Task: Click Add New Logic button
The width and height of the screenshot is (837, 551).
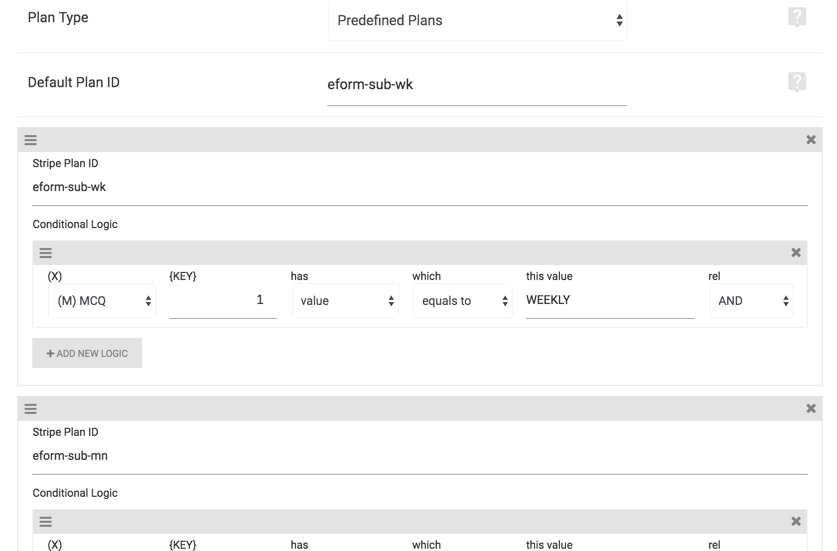Action: click(x=87, y=353)
